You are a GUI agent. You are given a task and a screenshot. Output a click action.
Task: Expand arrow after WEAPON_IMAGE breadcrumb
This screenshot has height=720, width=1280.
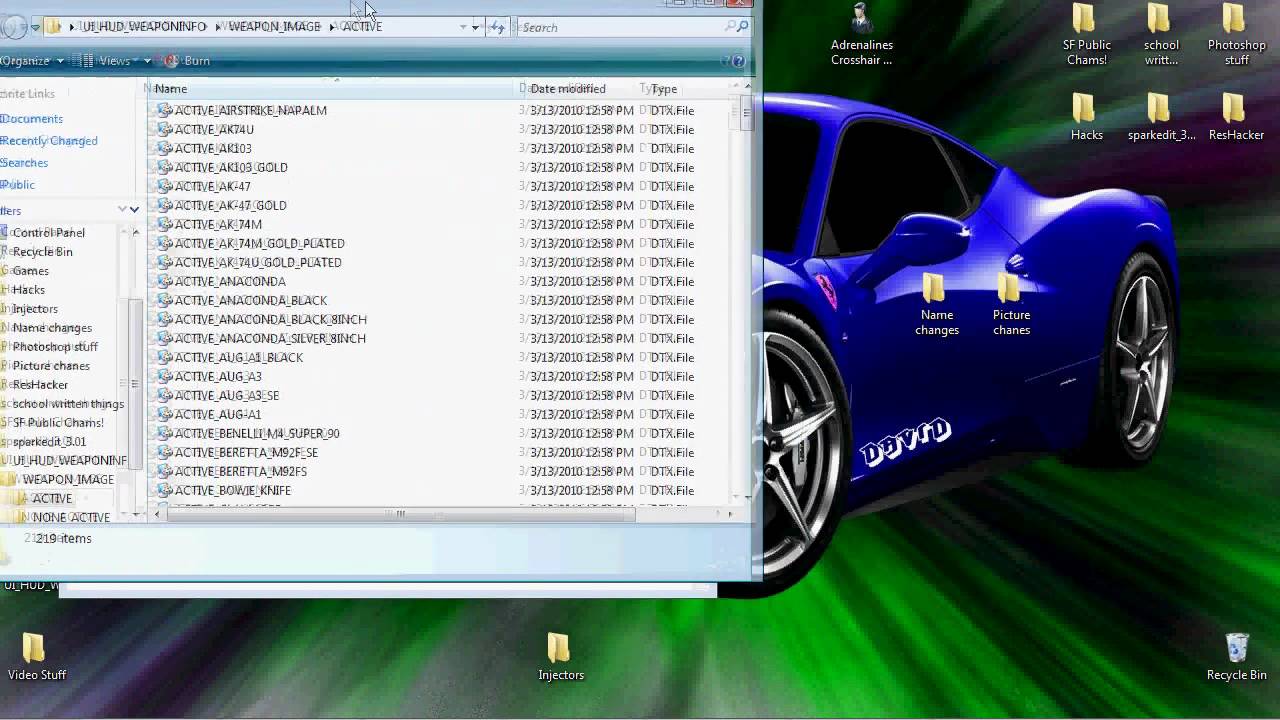point(332,27)
